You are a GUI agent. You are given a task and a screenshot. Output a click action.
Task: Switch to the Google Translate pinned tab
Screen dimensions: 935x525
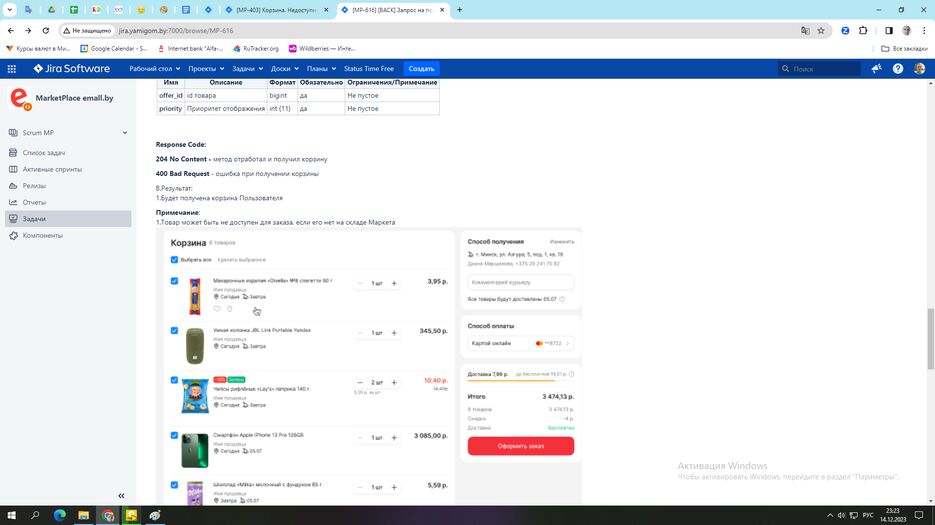[x=29, y=10]
